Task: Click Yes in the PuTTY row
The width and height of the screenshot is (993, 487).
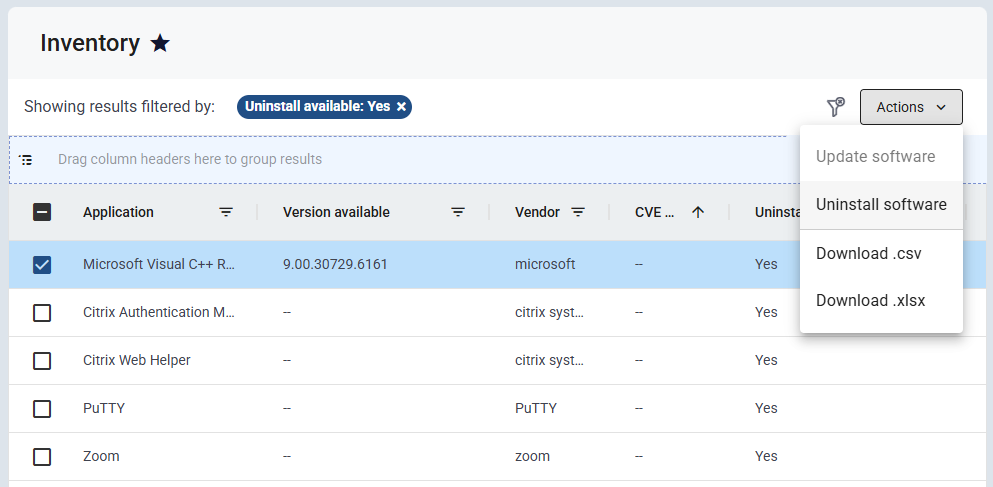Action: coord(766,408)
